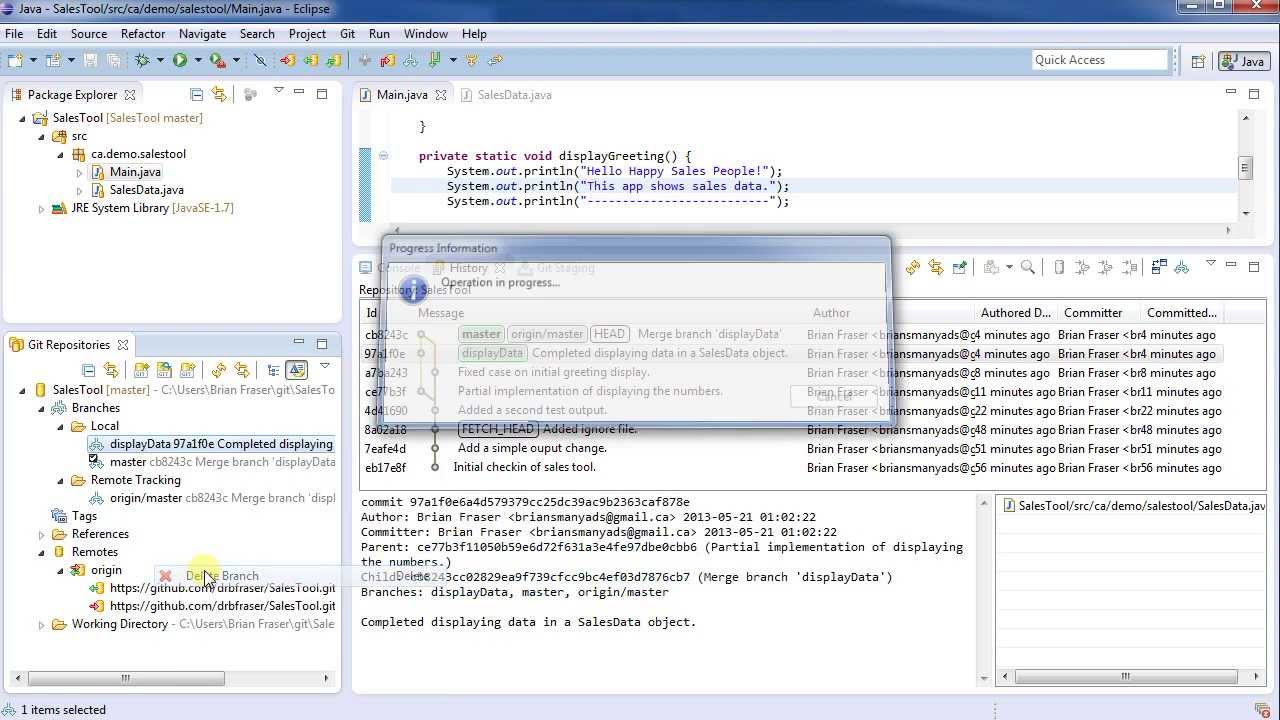Toggle Link with Editor in History view
This screenshot has height=720, width=1280.
(936, 267)
